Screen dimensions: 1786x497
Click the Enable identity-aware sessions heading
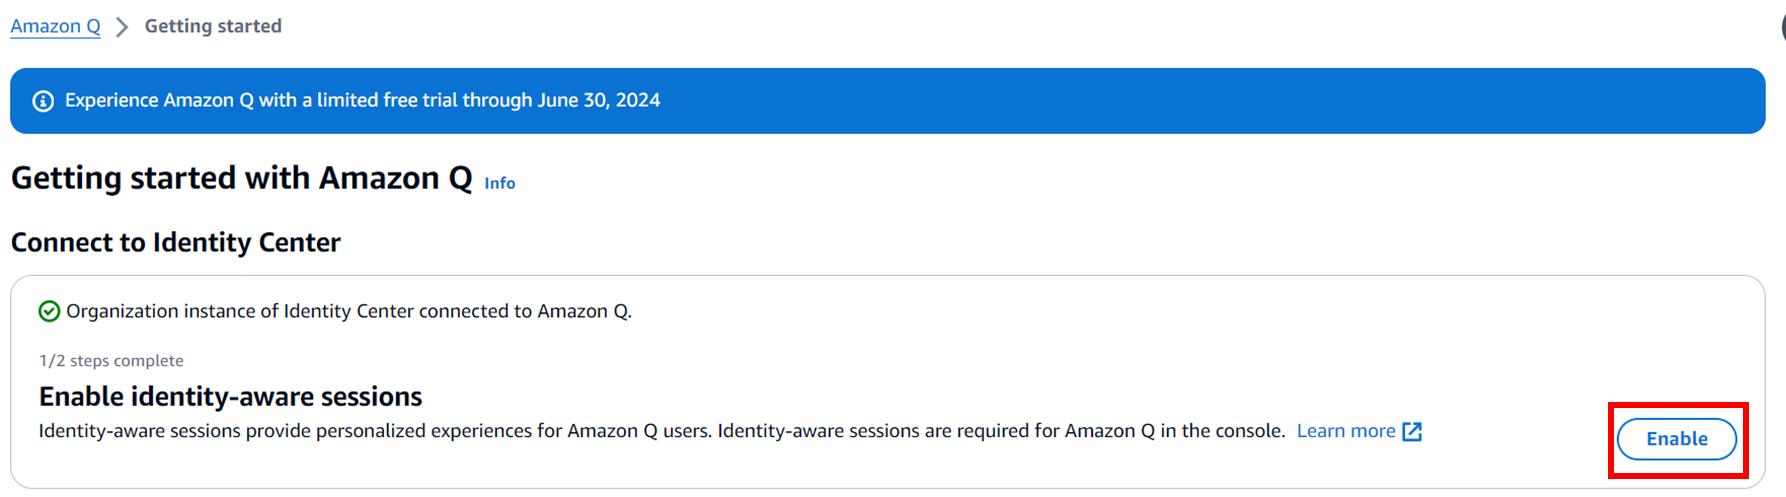click(x=231, y=397)
